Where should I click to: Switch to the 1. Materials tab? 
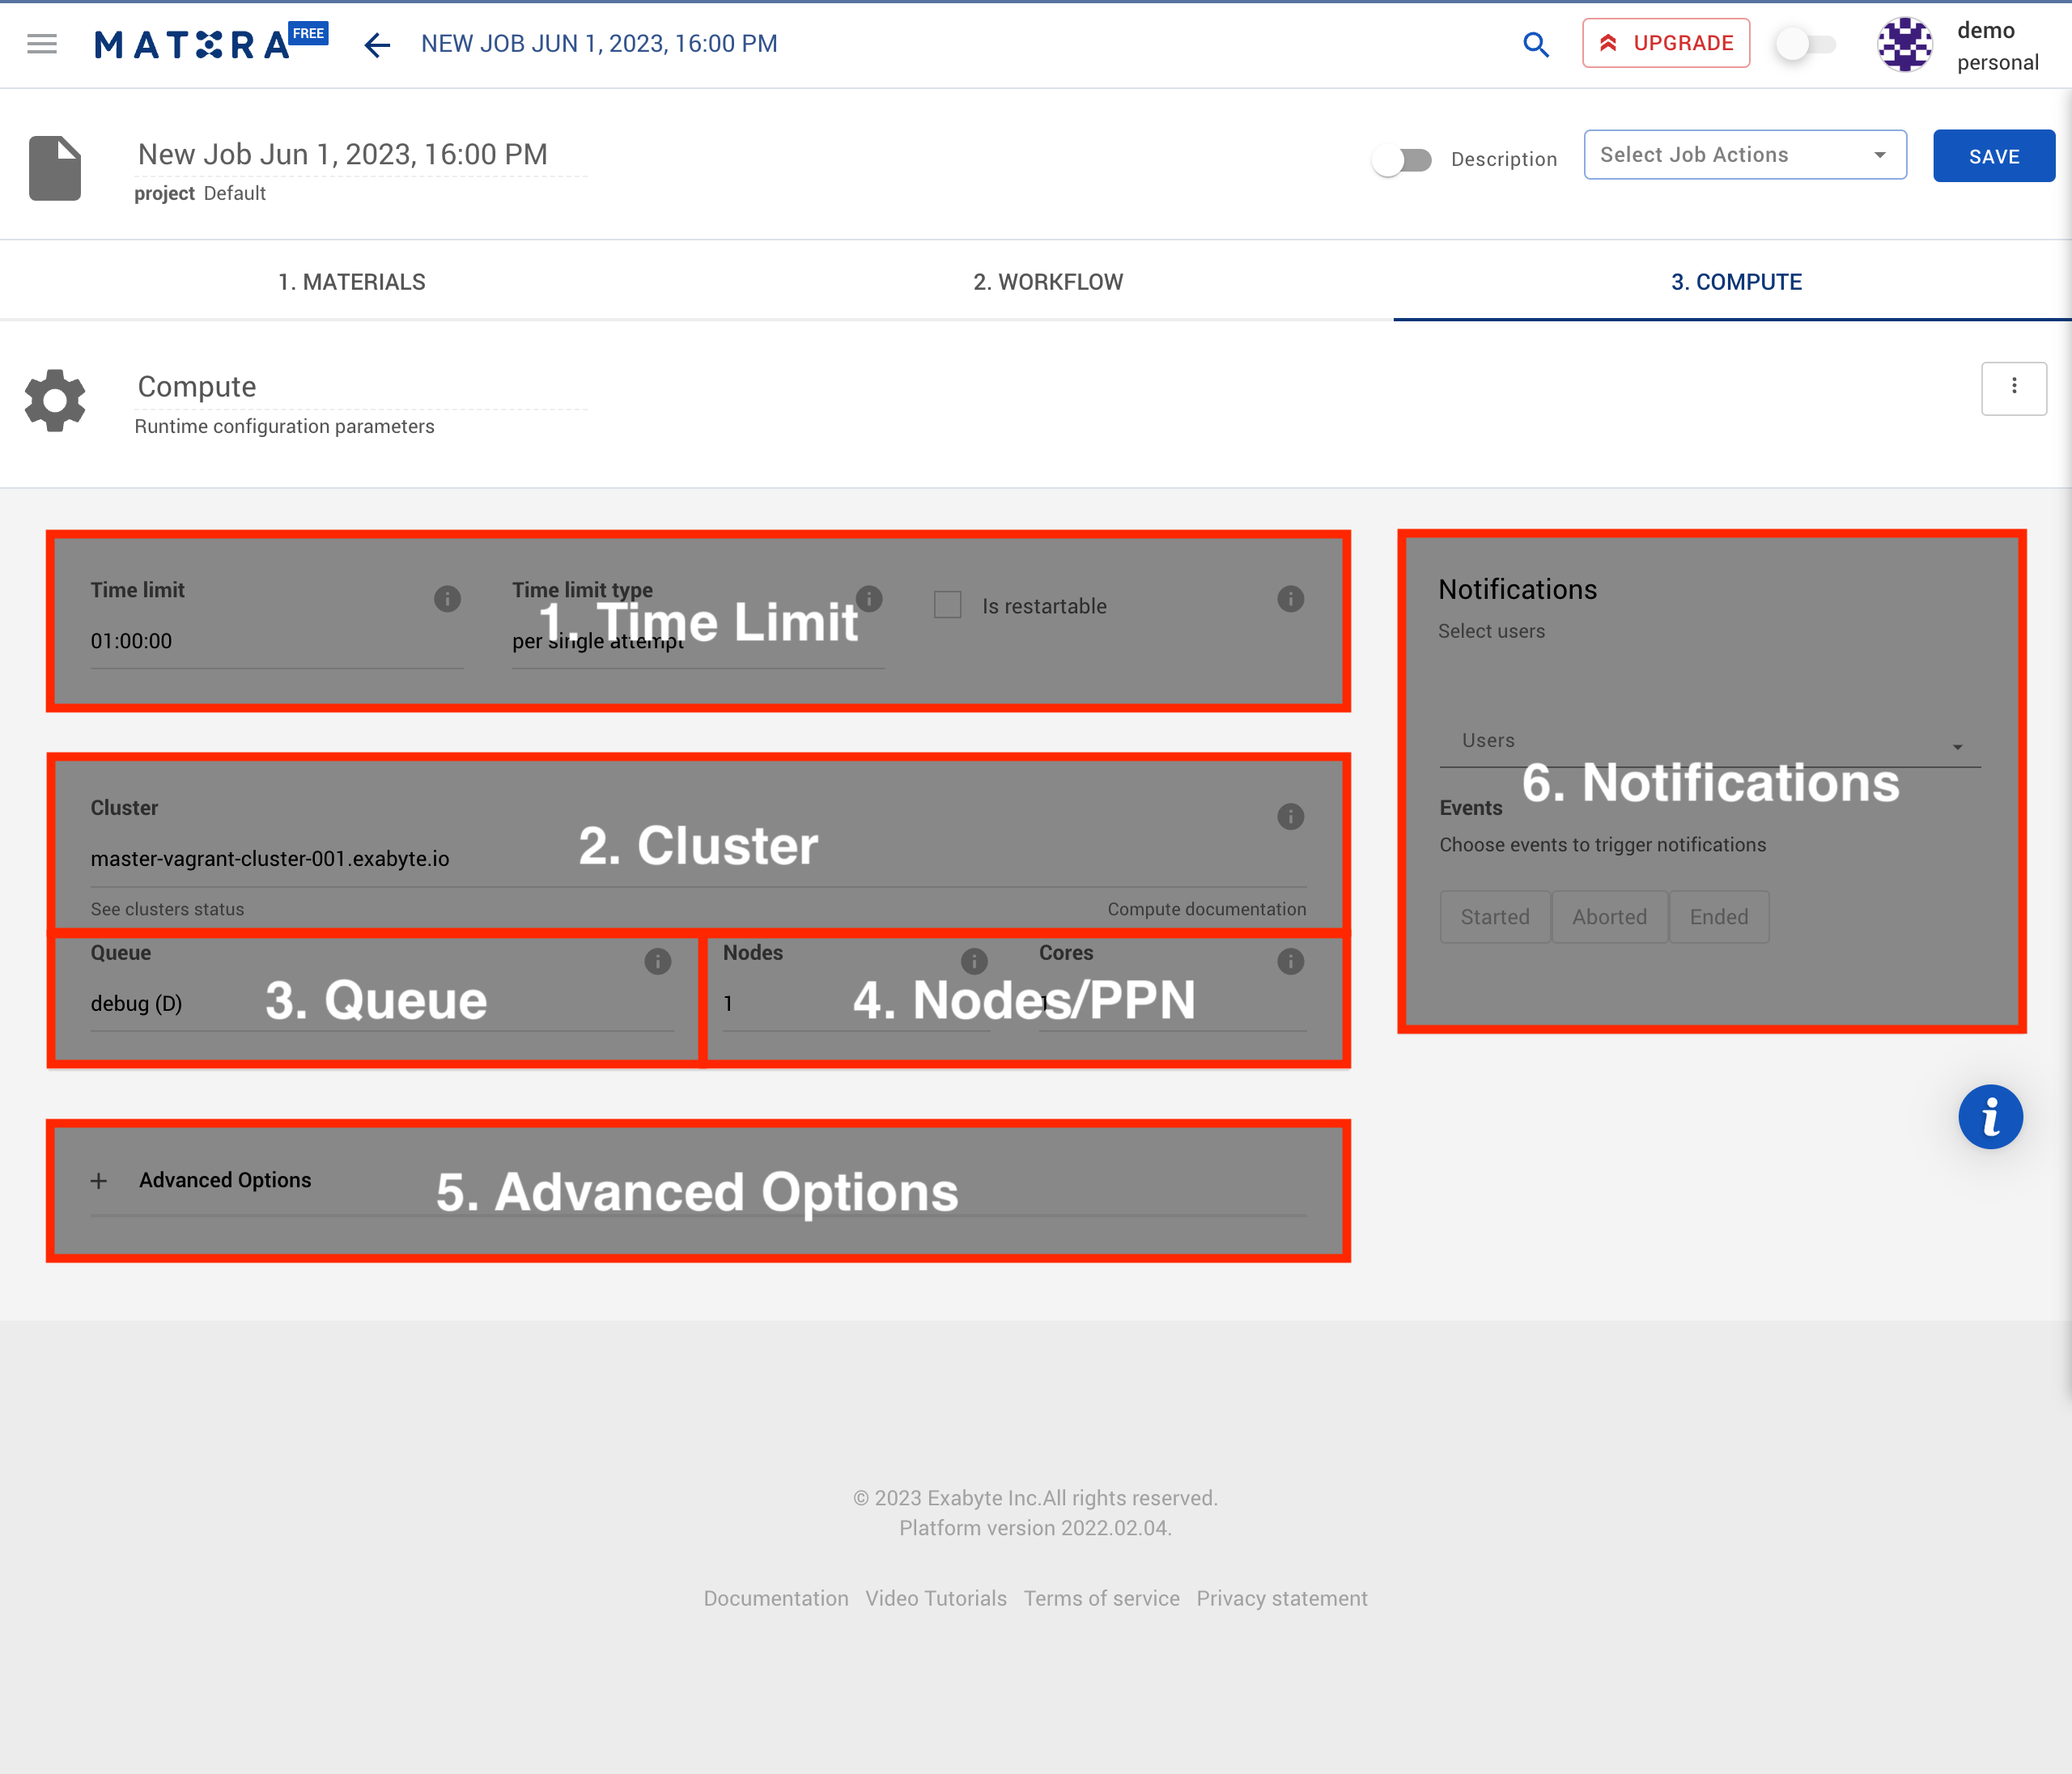pos(352,282)
